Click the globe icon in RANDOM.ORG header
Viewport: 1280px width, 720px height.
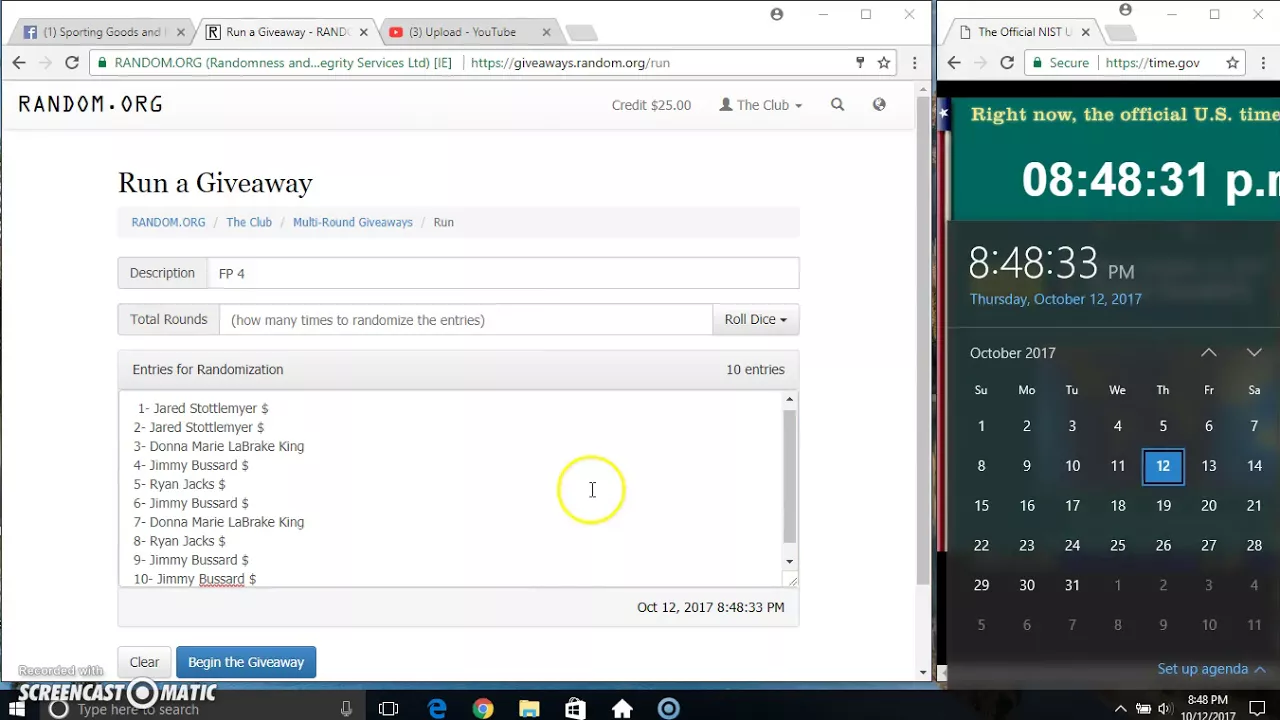[x=879, y=104]
